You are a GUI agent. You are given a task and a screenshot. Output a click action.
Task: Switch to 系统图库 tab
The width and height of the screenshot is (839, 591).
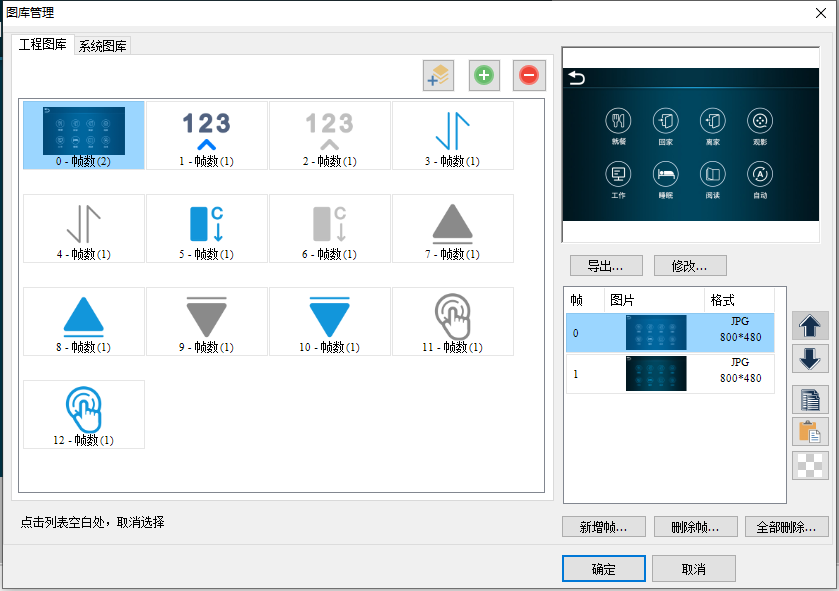[103, 47]
